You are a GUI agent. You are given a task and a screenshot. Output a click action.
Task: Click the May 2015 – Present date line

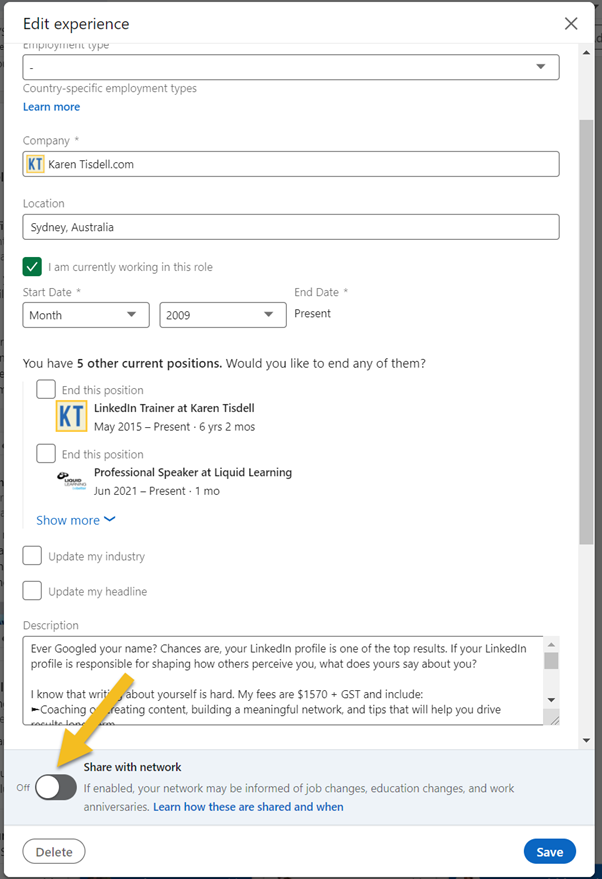[174, 427]
